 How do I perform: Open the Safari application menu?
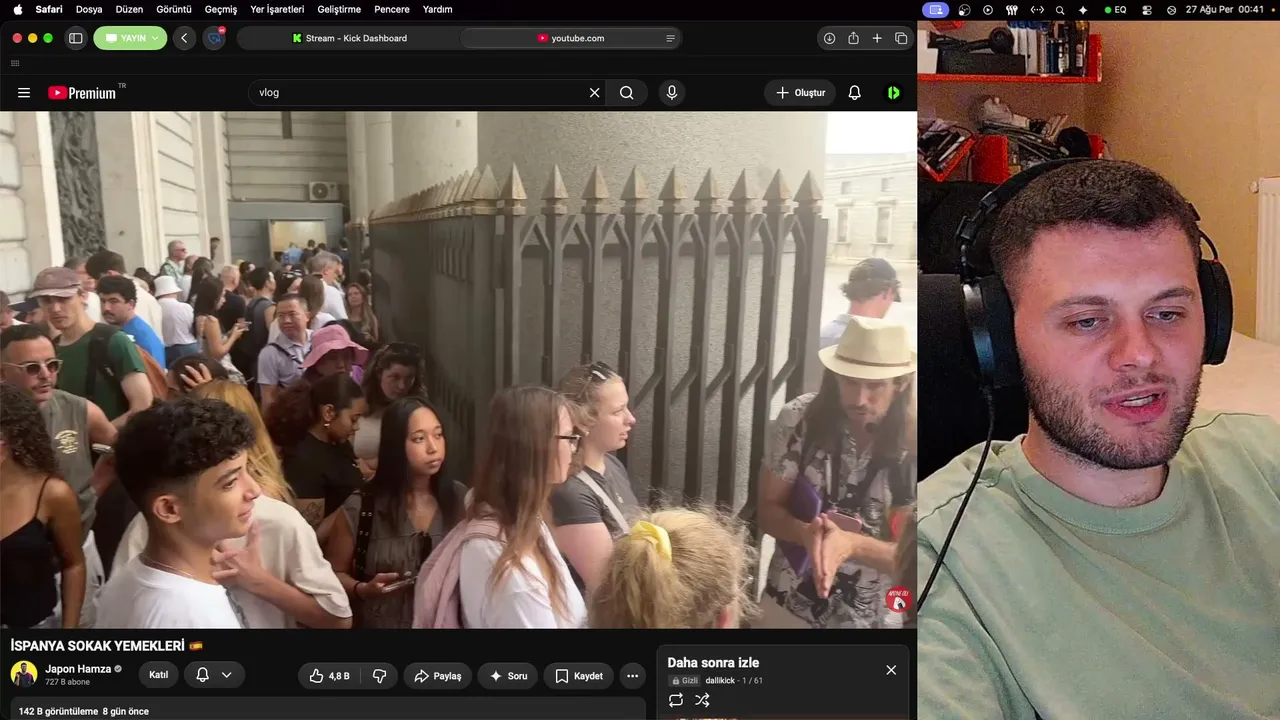tap(49, 9)
